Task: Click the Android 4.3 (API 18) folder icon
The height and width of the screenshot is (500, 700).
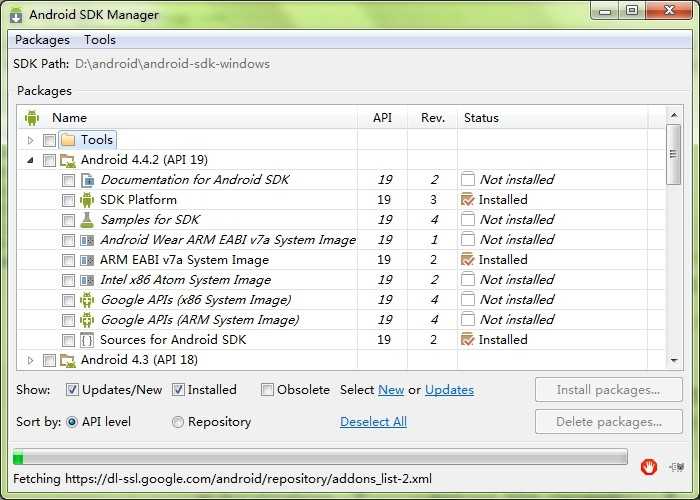Action: coord(68,360)
